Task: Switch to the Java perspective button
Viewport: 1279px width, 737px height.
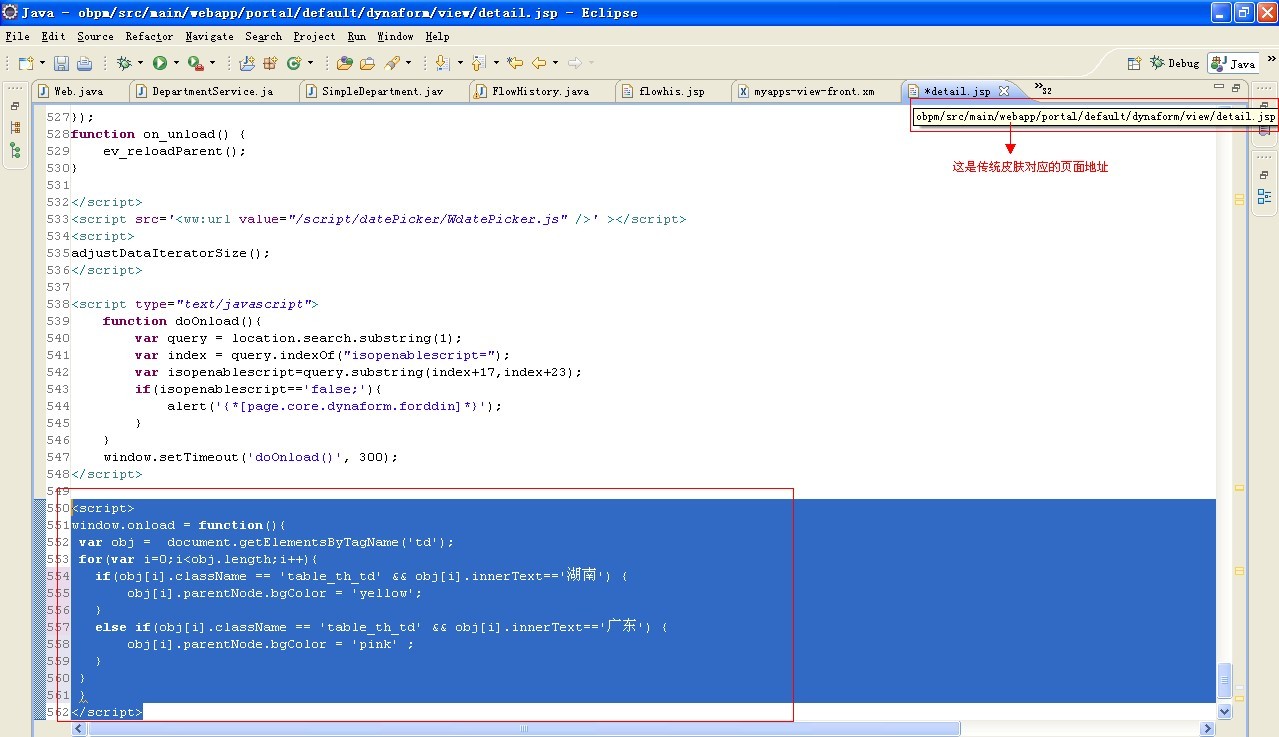Action: [1233, 63]
